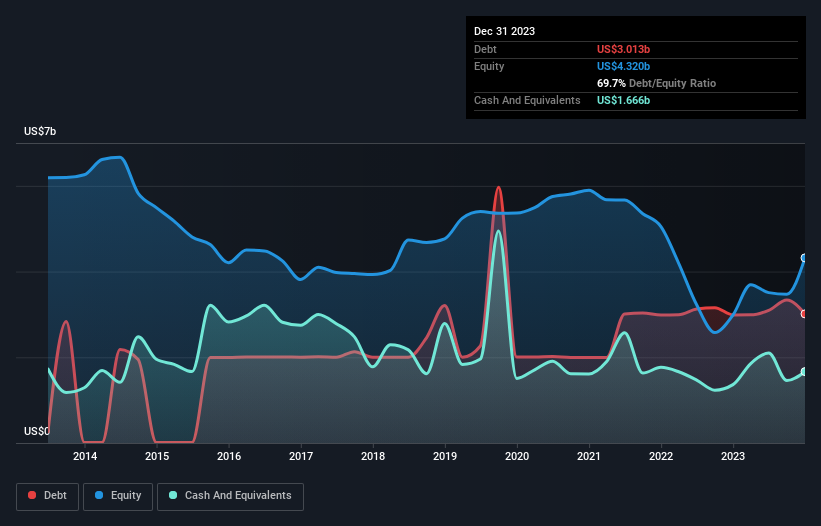Click the 2020 x-axis label

(517, 456)
